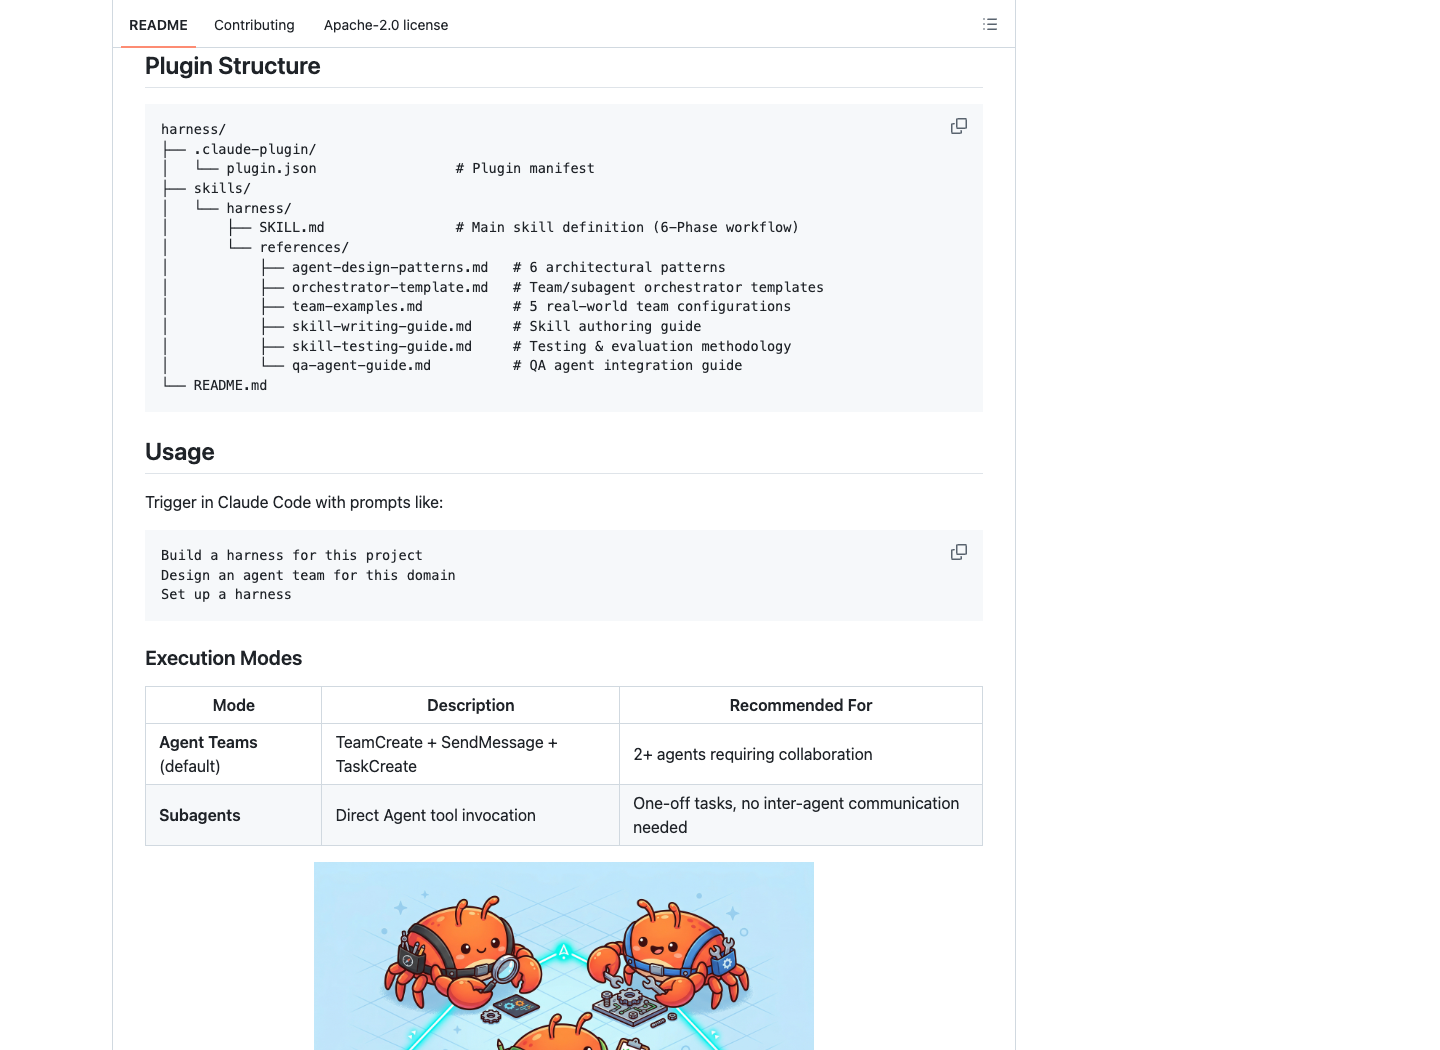Click the Description column header
The width and height of the screenshot is (1440, 1050).
coord(471,705)
